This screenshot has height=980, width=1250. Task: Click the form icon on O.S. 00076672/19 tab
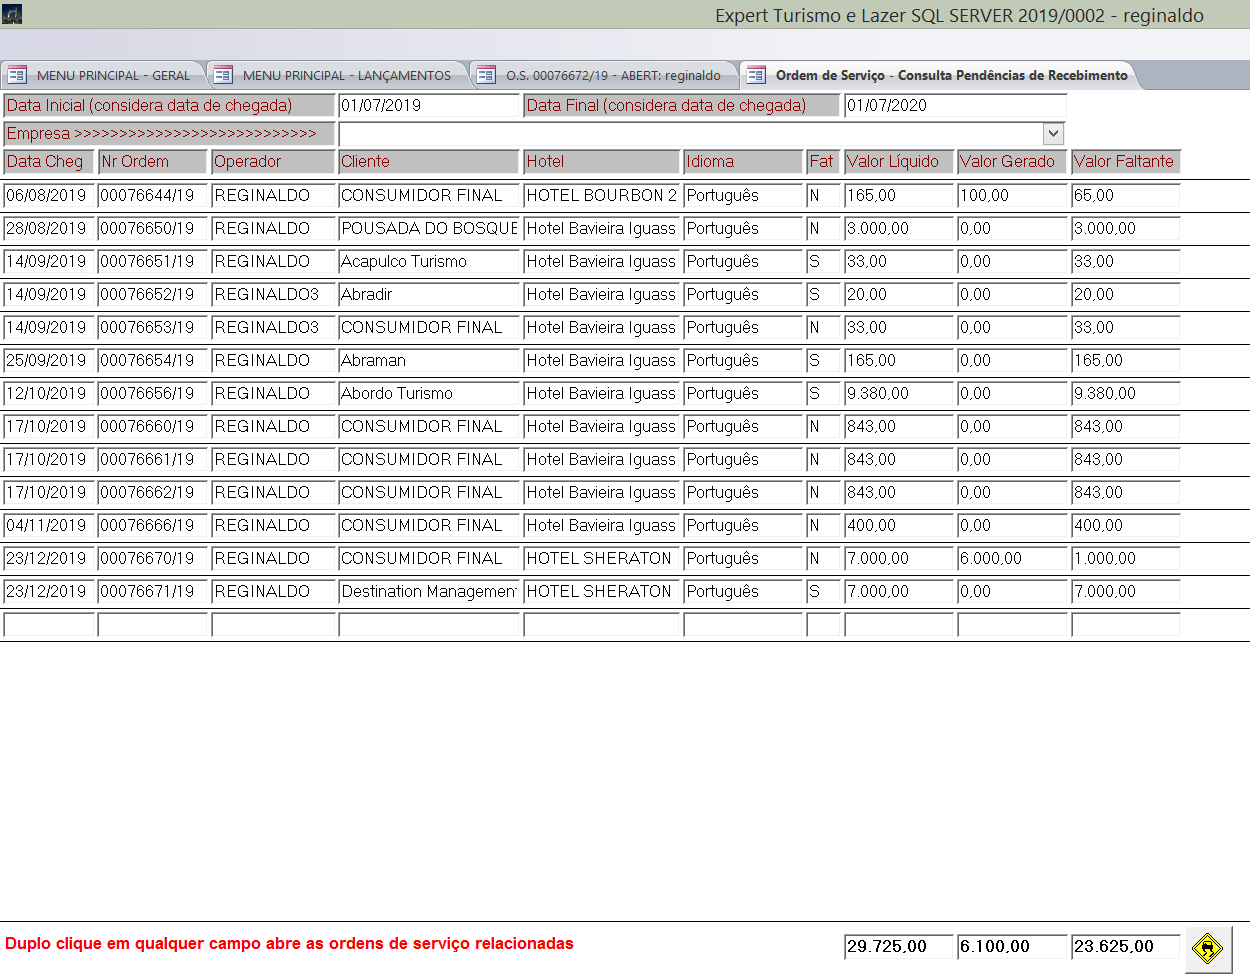pos(486,75)
